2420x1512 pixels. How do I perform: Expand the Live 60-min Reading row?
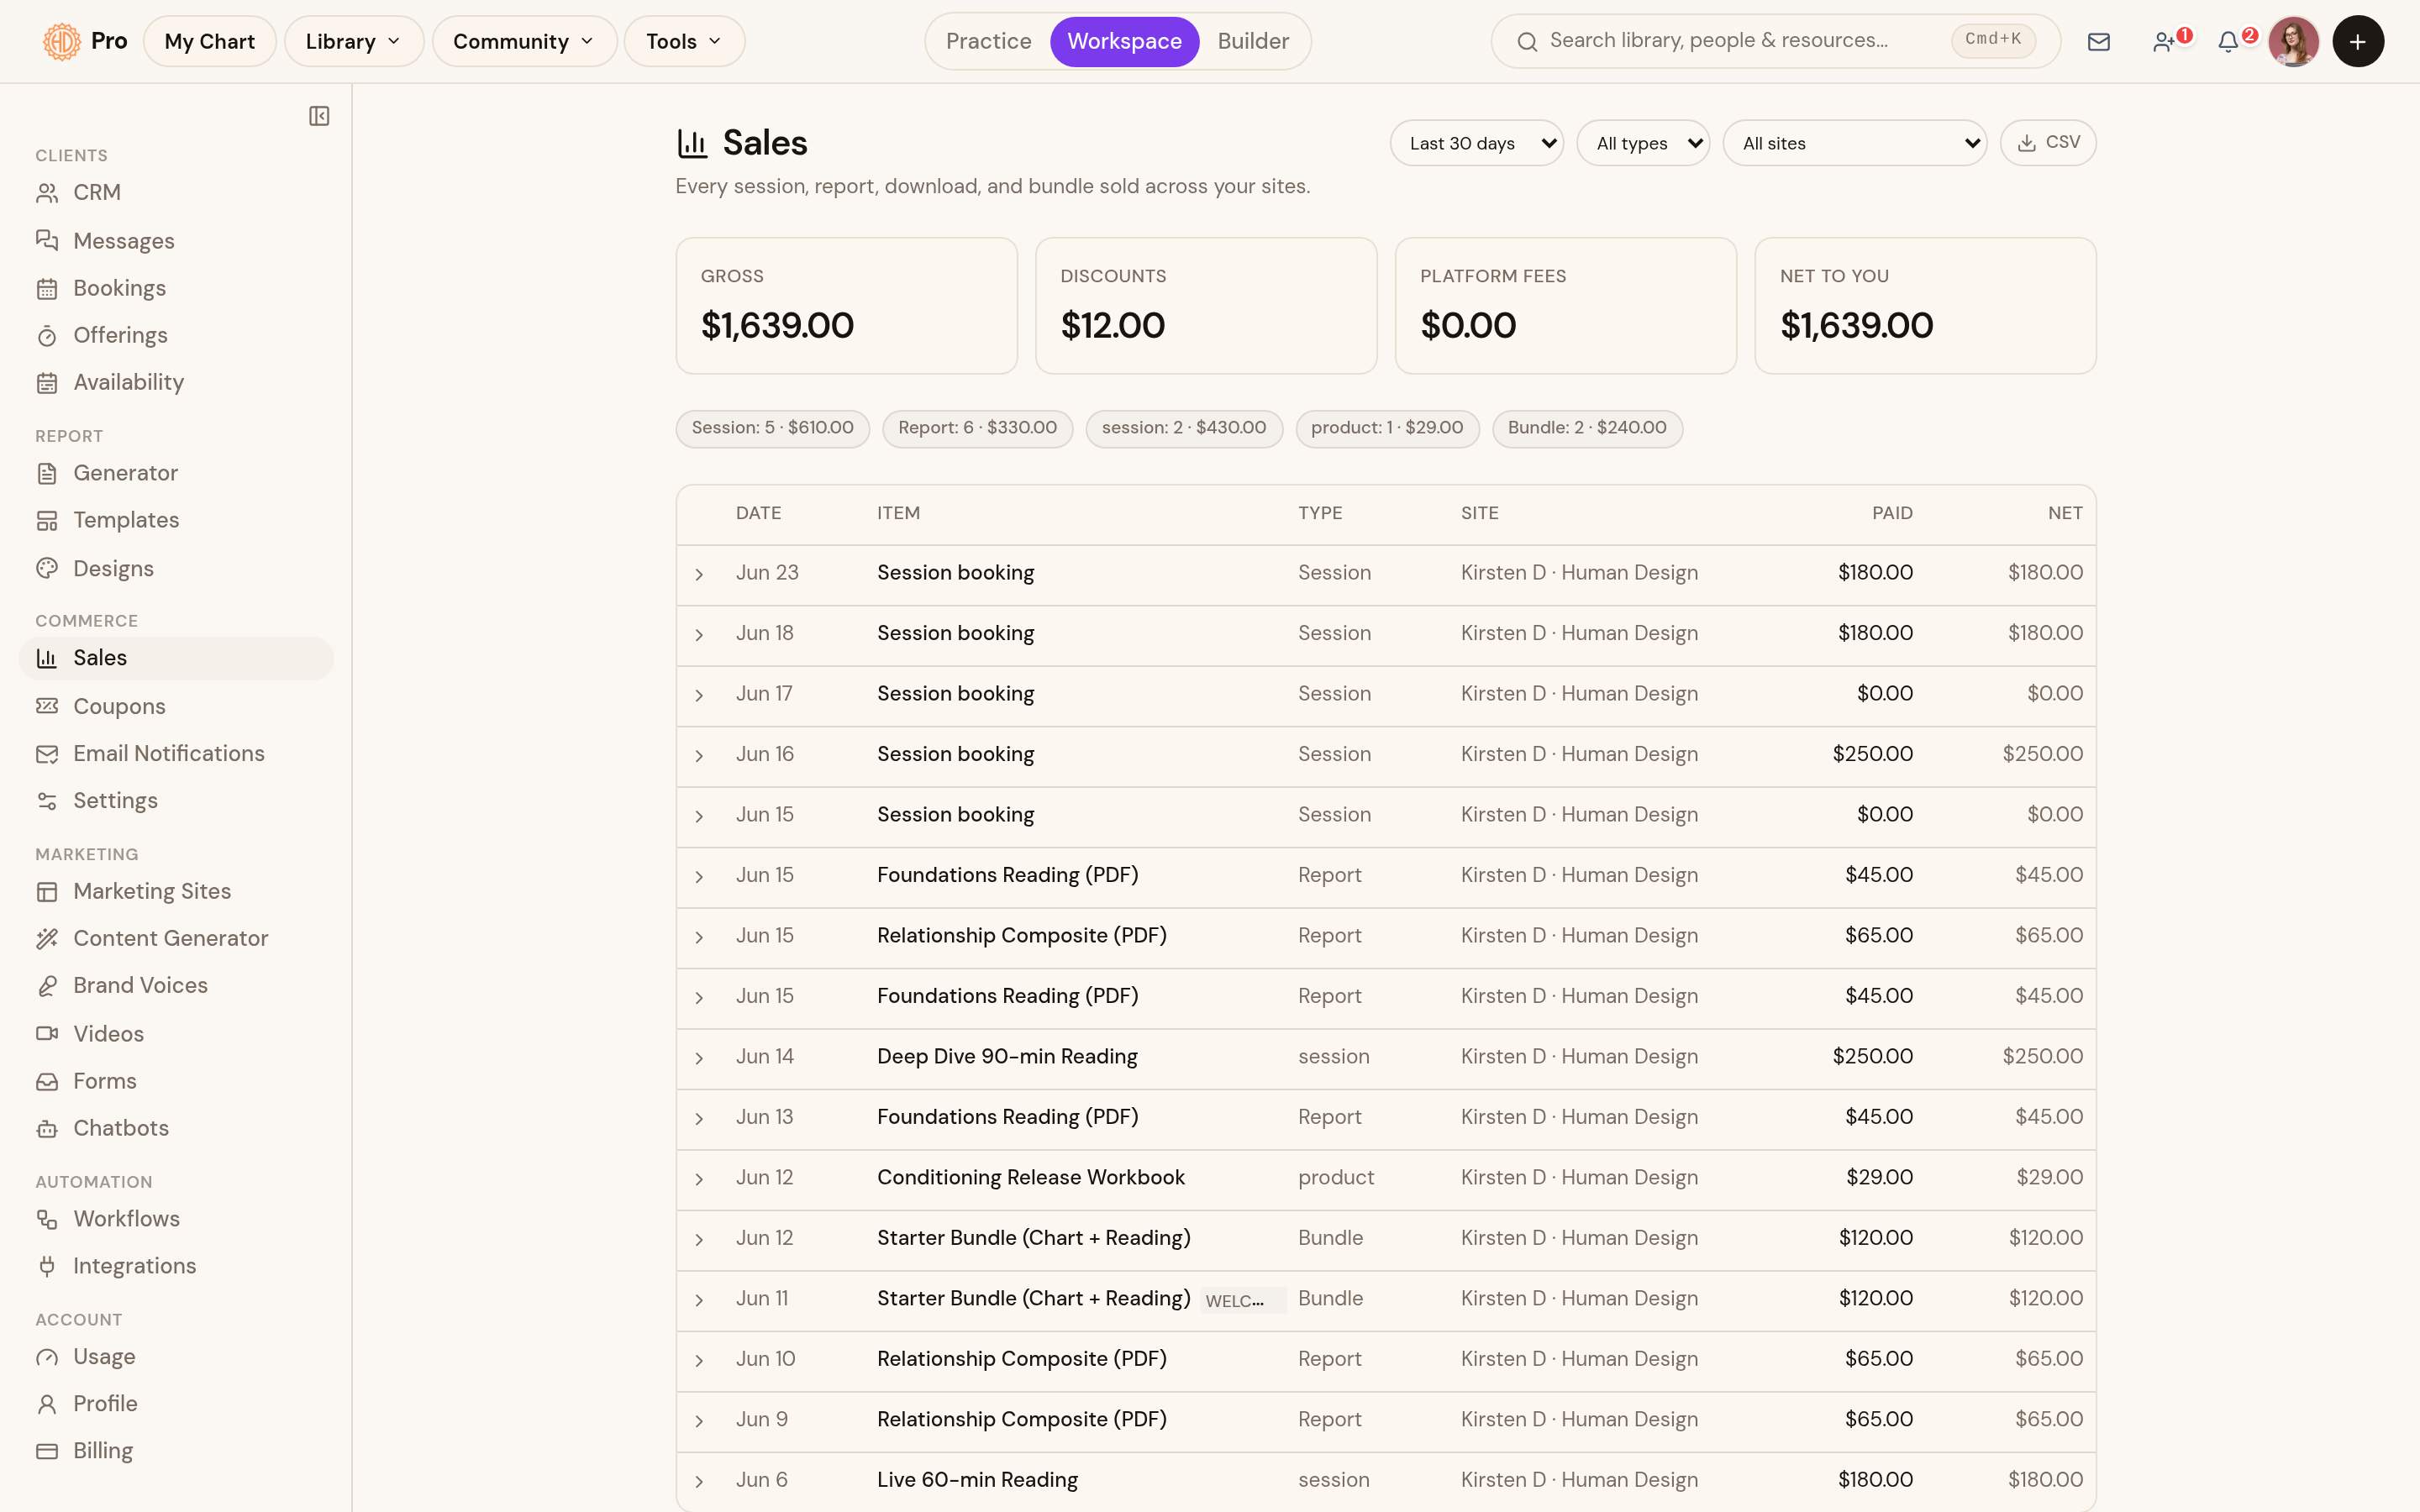[x=699, y=1481]
